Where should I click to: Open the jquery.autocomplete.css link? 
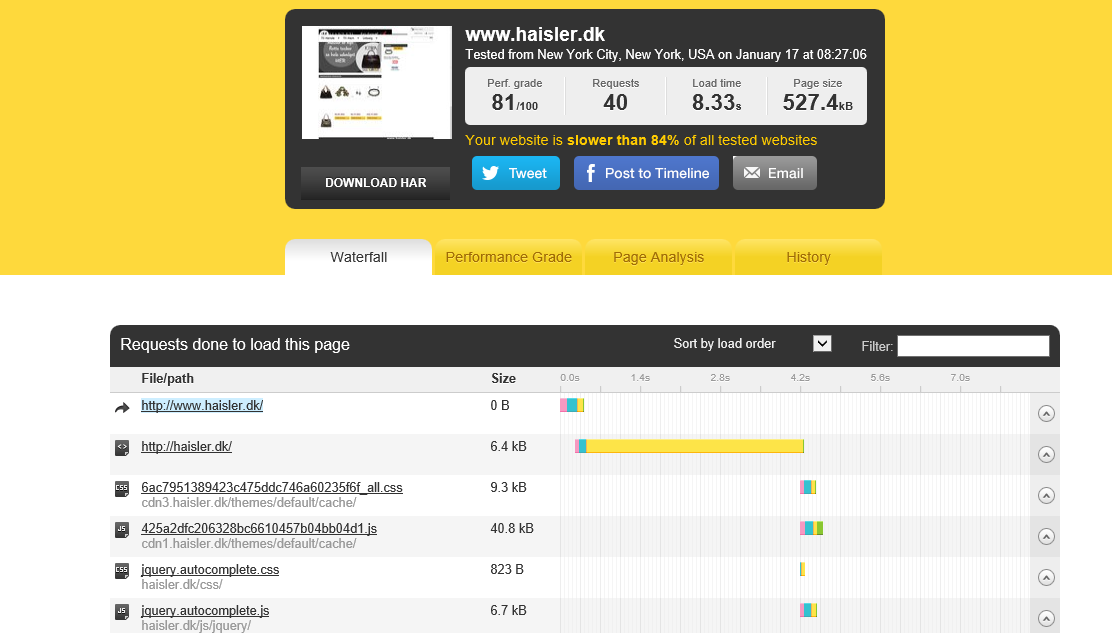coord(210,570)
